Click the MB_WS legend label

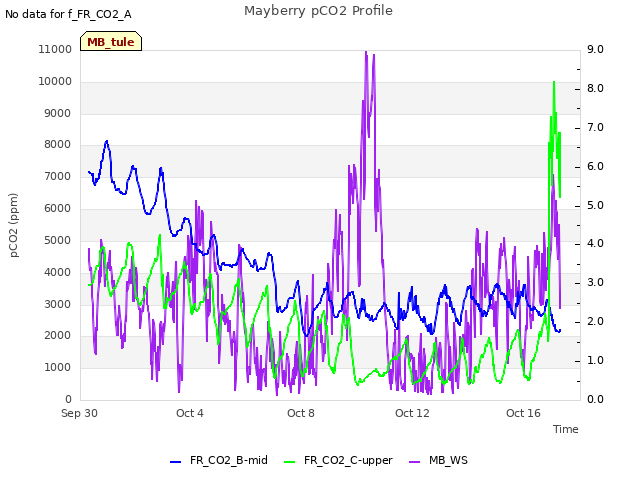[x=448, y=460]
